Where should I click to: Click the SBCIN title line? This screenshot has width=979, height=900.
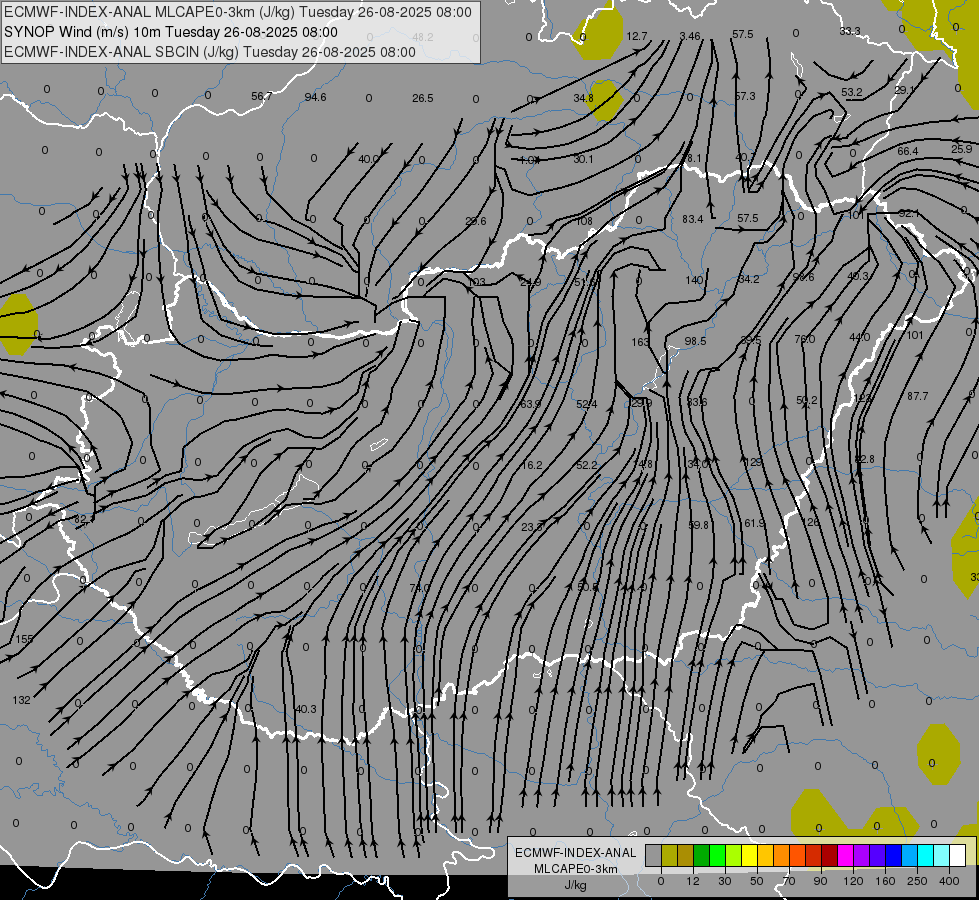coord(210,52)
